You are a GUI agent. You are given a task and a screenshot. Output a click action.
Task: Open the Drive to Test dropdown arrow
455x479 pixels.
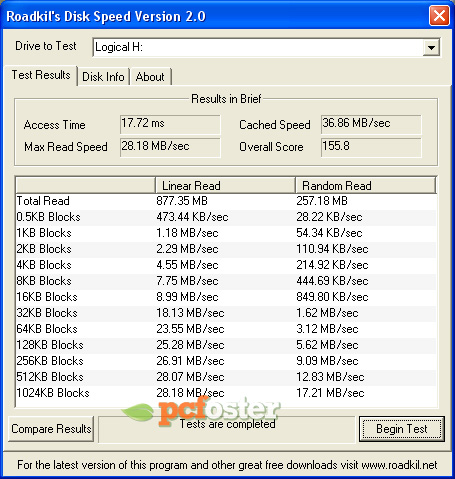[x=431, y=47]
